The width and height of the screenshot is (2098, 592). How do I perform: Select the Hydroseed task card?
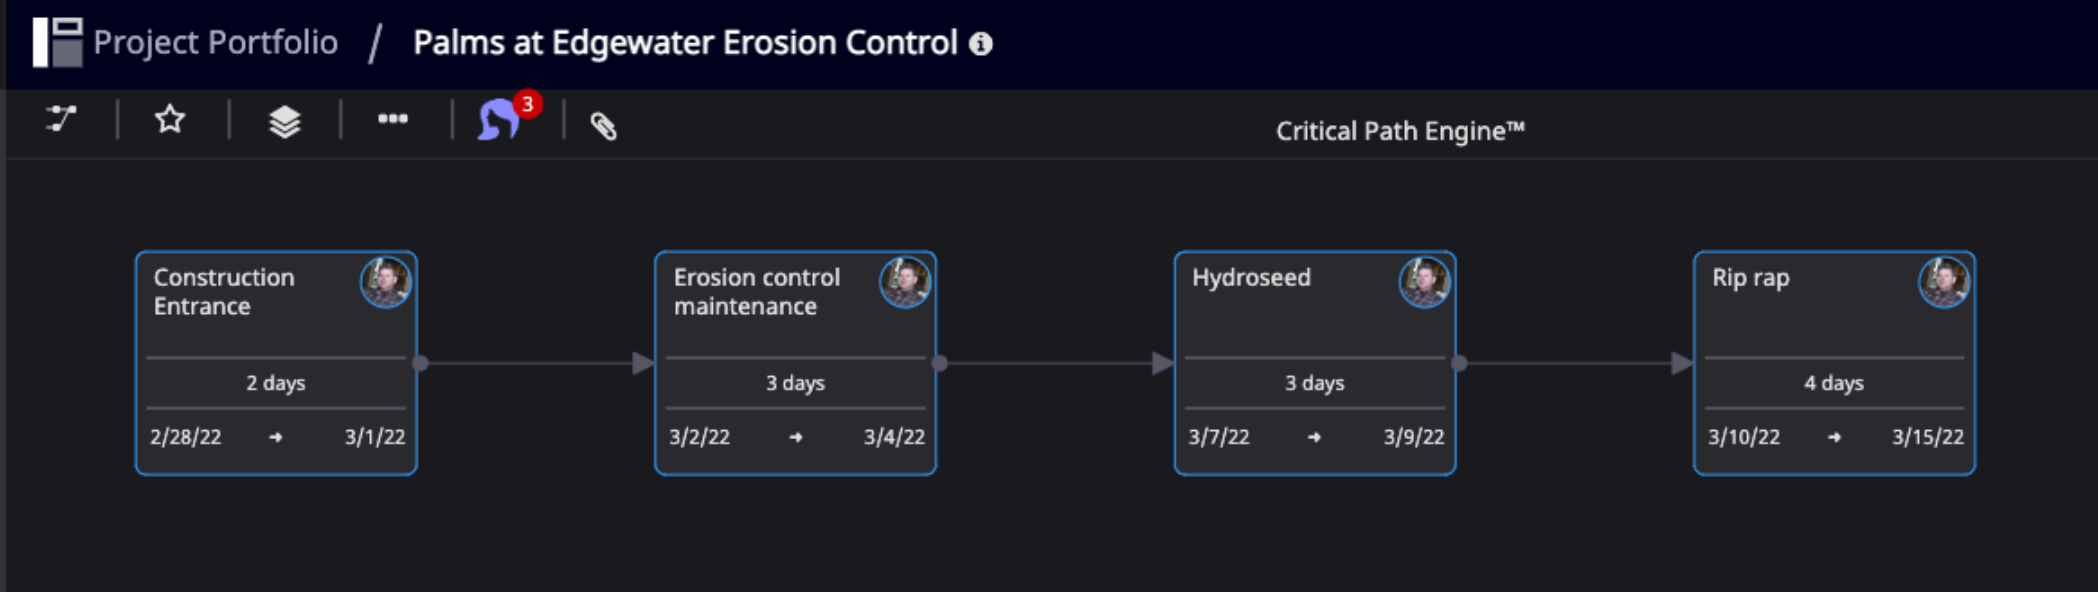coord(1315,363)
